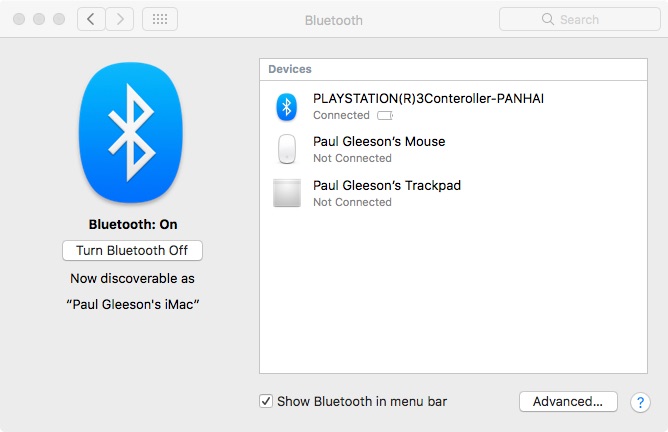This screenshot has width=668, height=432.
Task: Close the Bluetooth window
Action: [19, 19]
